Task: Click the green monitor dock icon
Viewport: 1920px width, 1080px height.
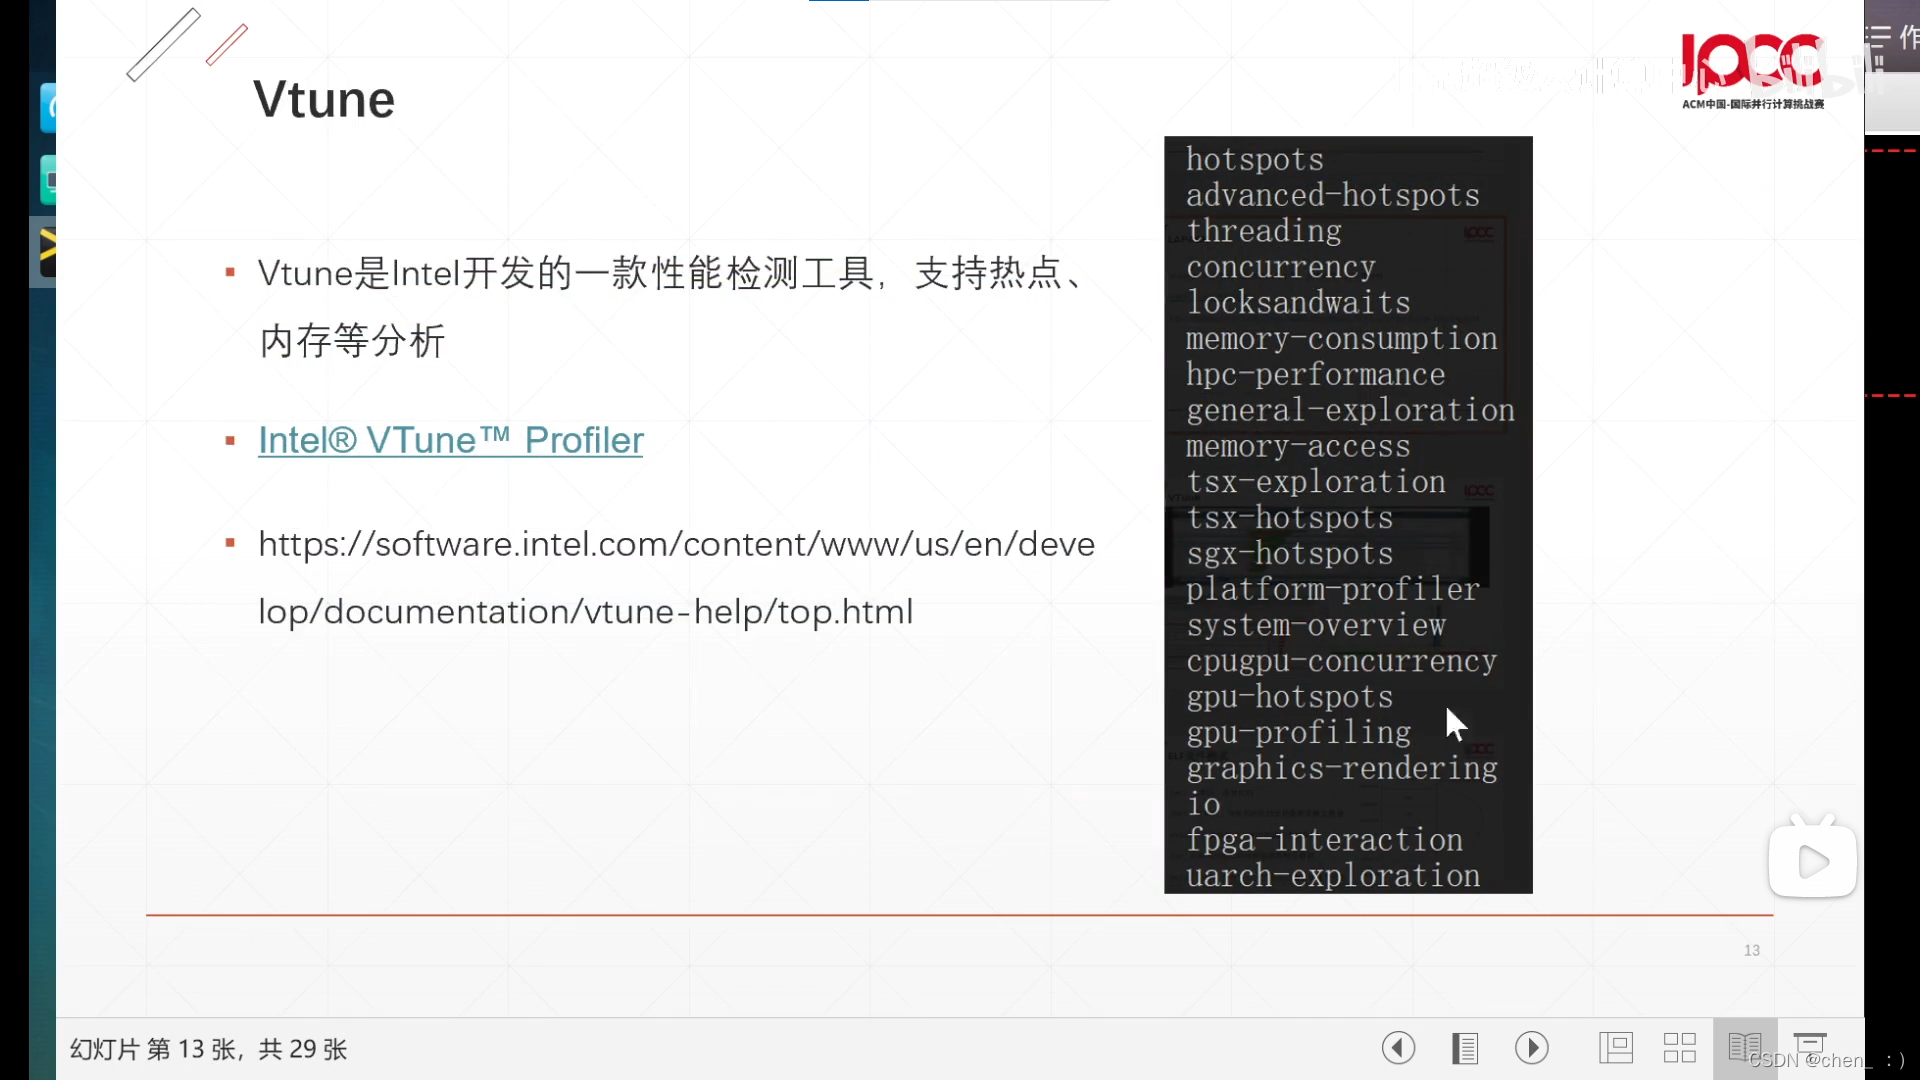Action: pyautogui.click(x=47, y=181)
